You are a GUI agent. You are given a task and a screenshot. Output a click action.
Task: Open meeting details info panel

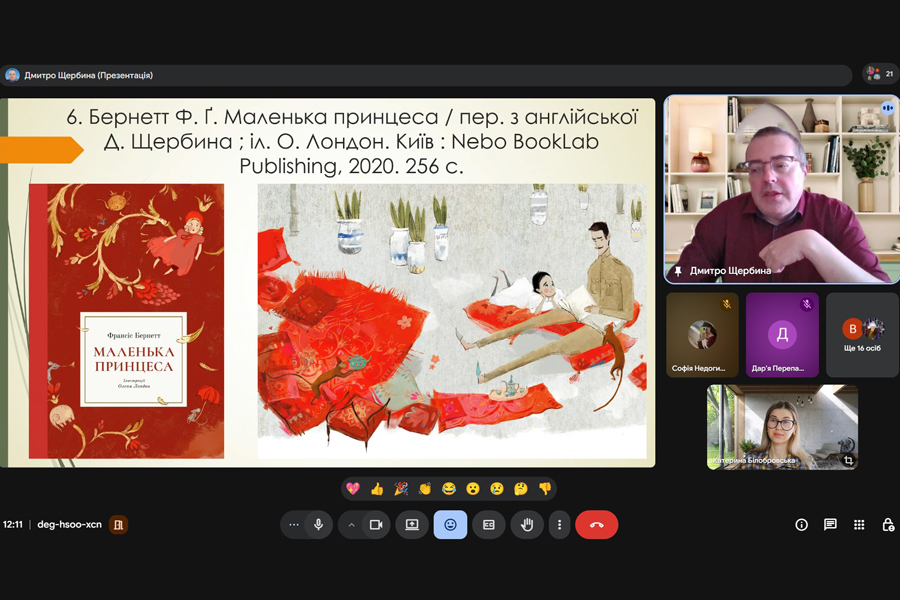pos(801,524)
